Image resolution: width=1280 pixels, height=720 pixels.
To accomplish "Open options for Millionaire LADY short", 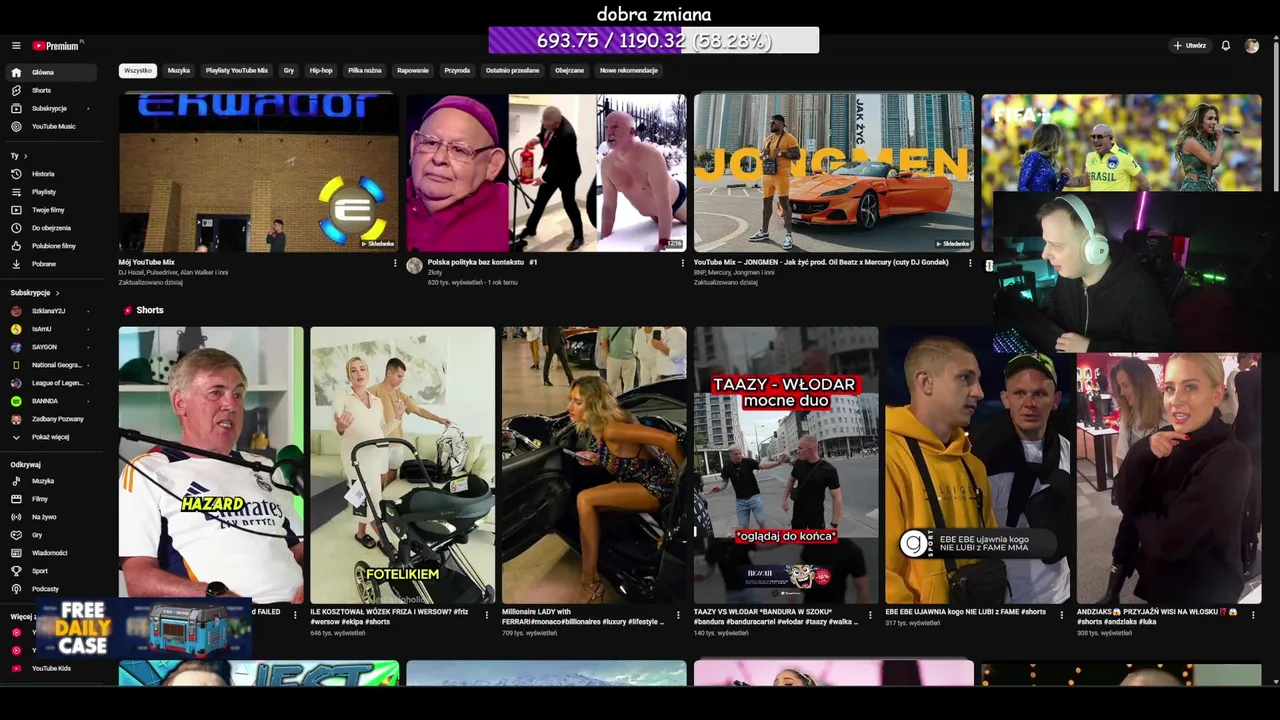I will pos(678,615).
